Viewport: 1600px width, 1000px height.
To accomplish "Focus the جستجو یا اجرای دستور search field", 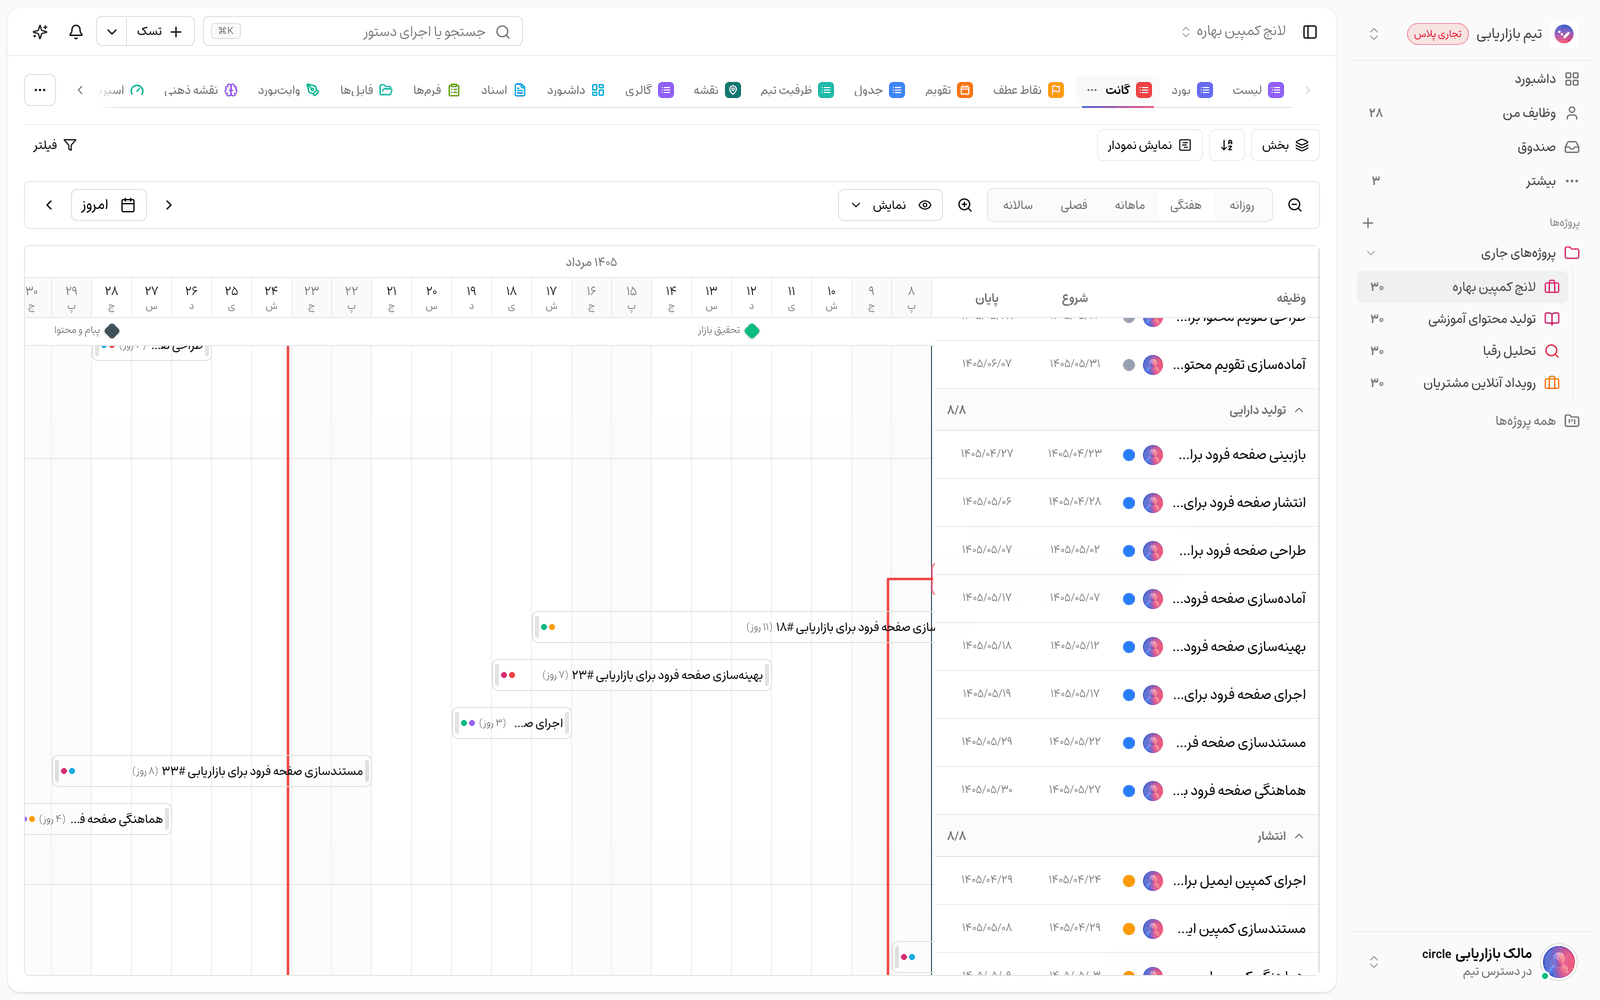I will (x=363, y=32).
